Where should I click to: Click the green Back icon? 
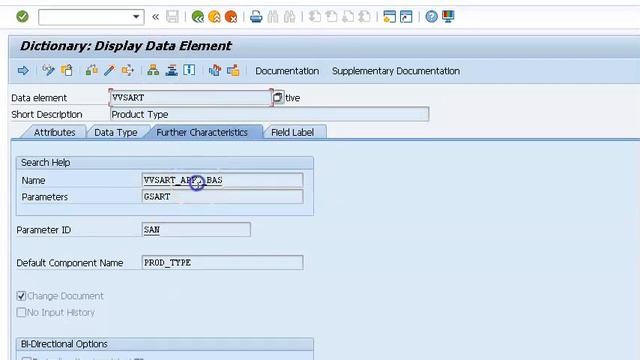(198, 17)
